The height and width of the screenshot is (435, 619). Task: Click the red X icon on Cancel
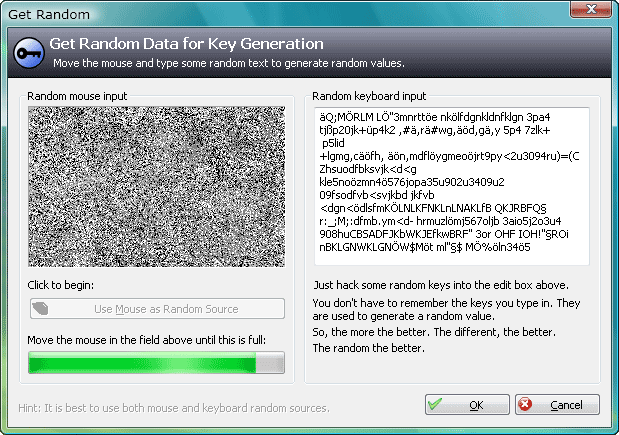tap(525, 404)
